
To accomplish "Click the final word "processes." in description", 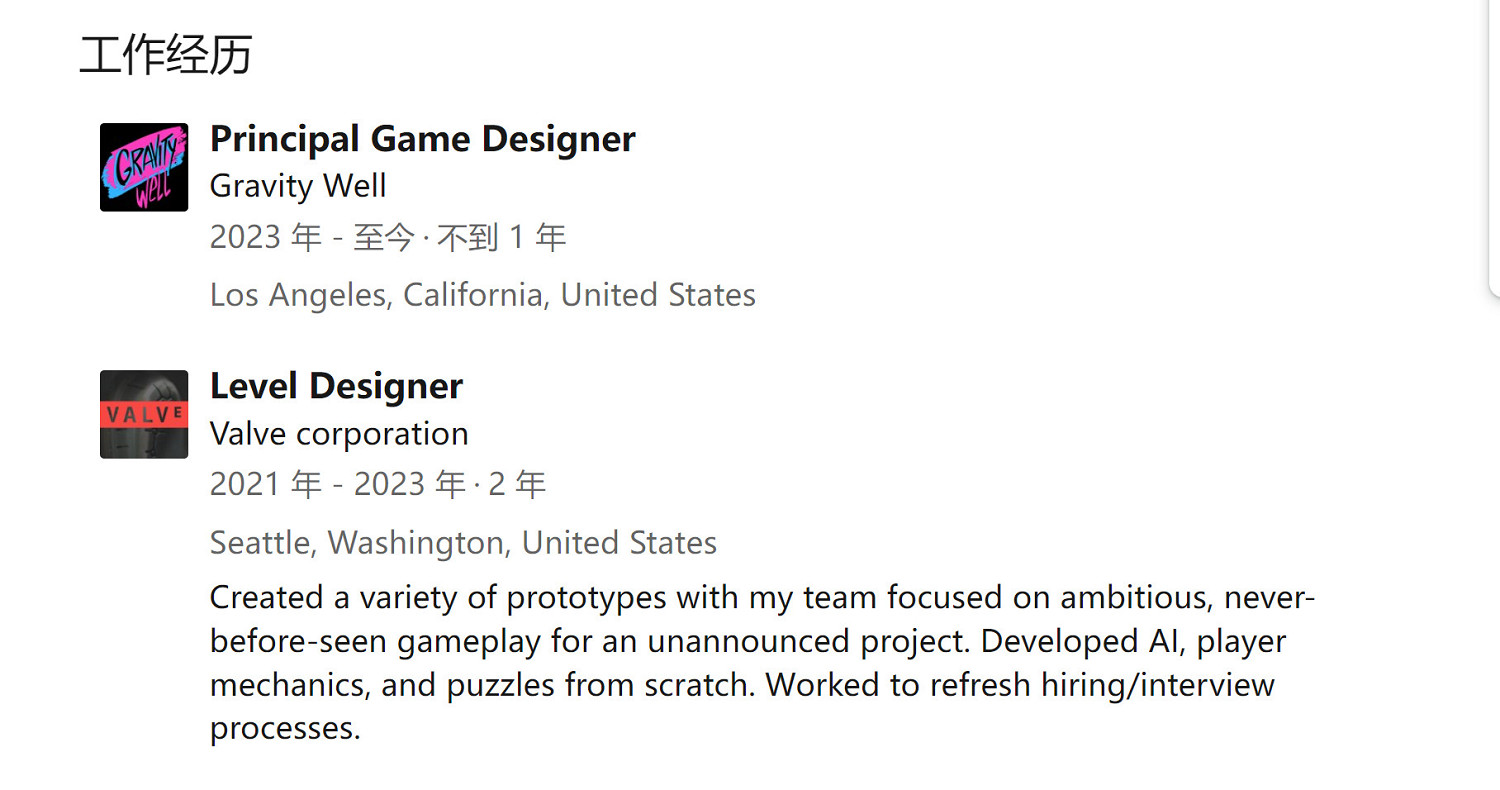I will tap(284, 728).
